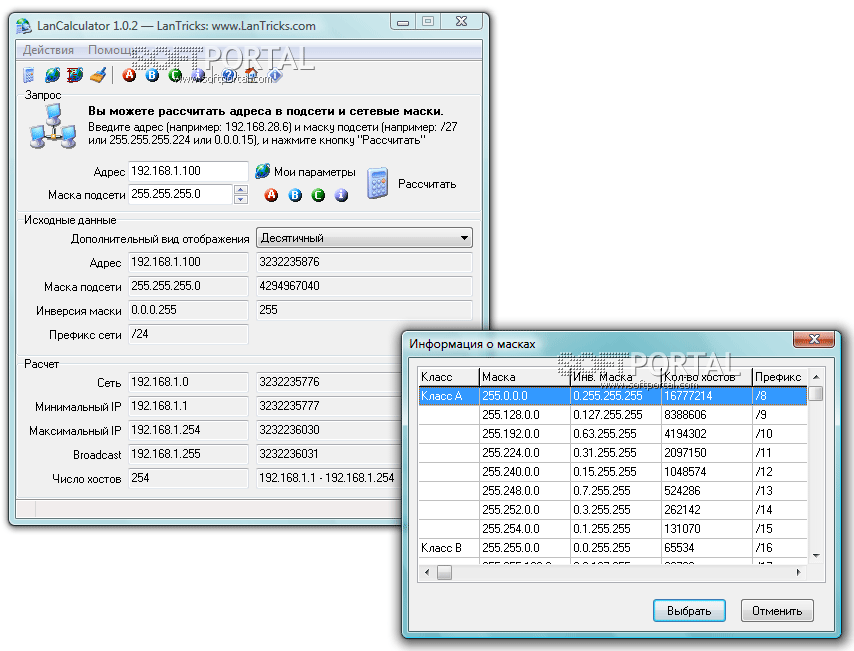Screen dimensions: 854x651
Task: Click the large calculator icon beside Рассчитать
Action: 377,183
